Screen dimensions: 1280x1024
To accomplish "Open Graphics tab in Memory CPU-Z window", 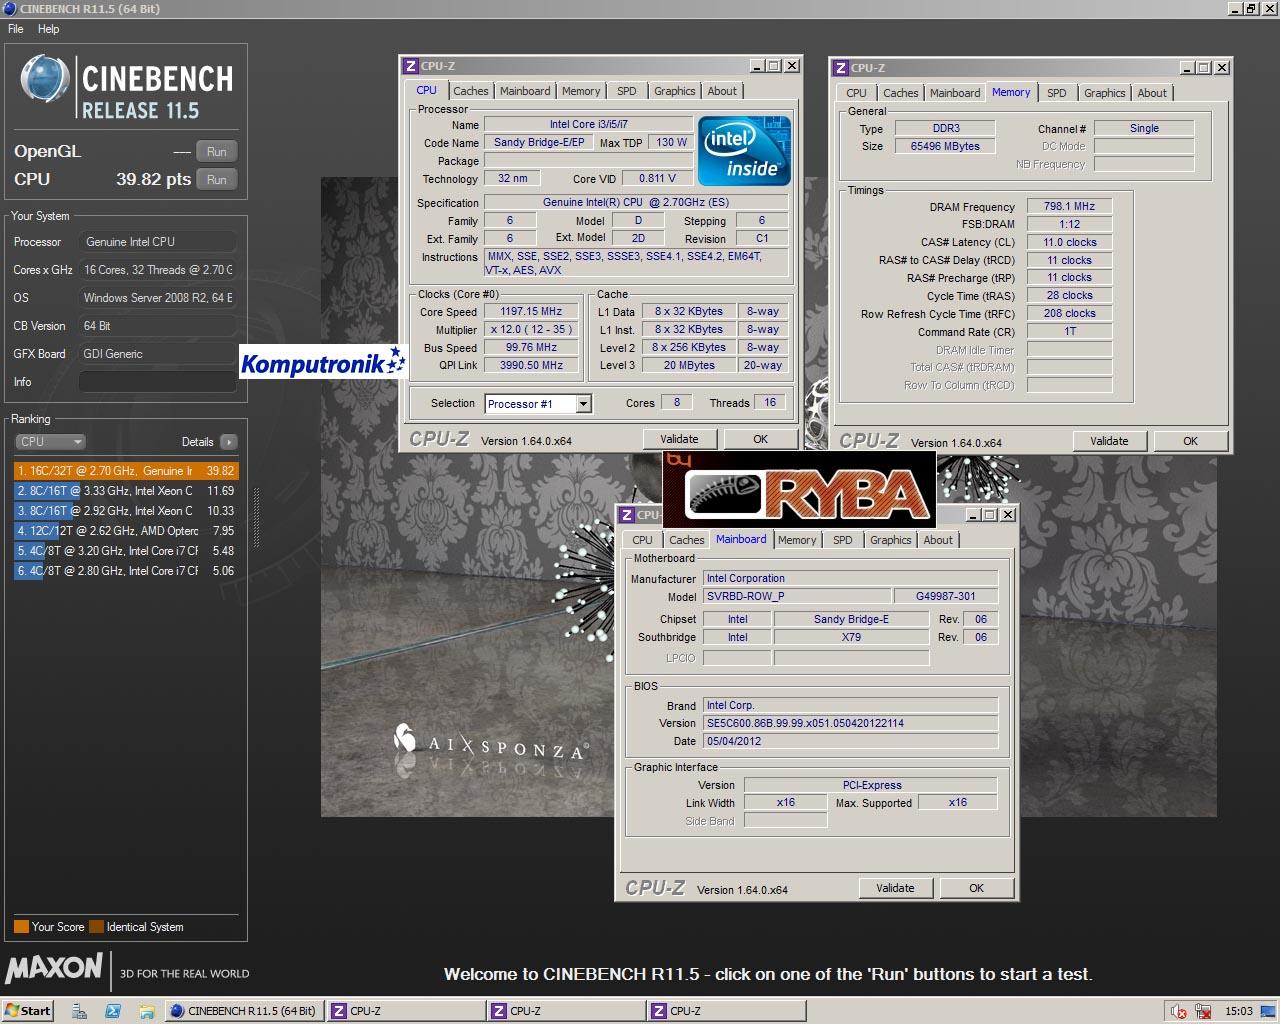I will pos(1105,93).
